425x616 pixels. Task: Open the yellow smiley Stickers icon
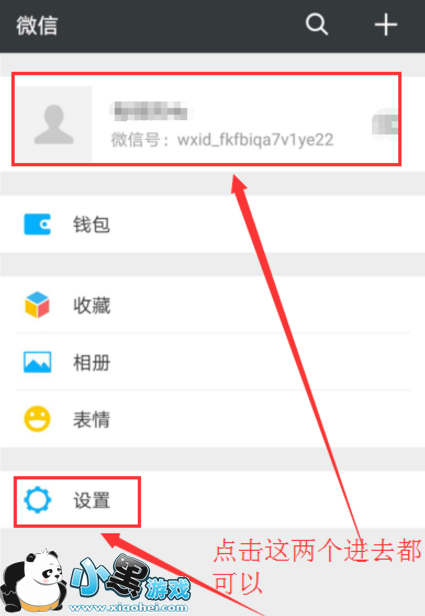(x=37, y=419)
